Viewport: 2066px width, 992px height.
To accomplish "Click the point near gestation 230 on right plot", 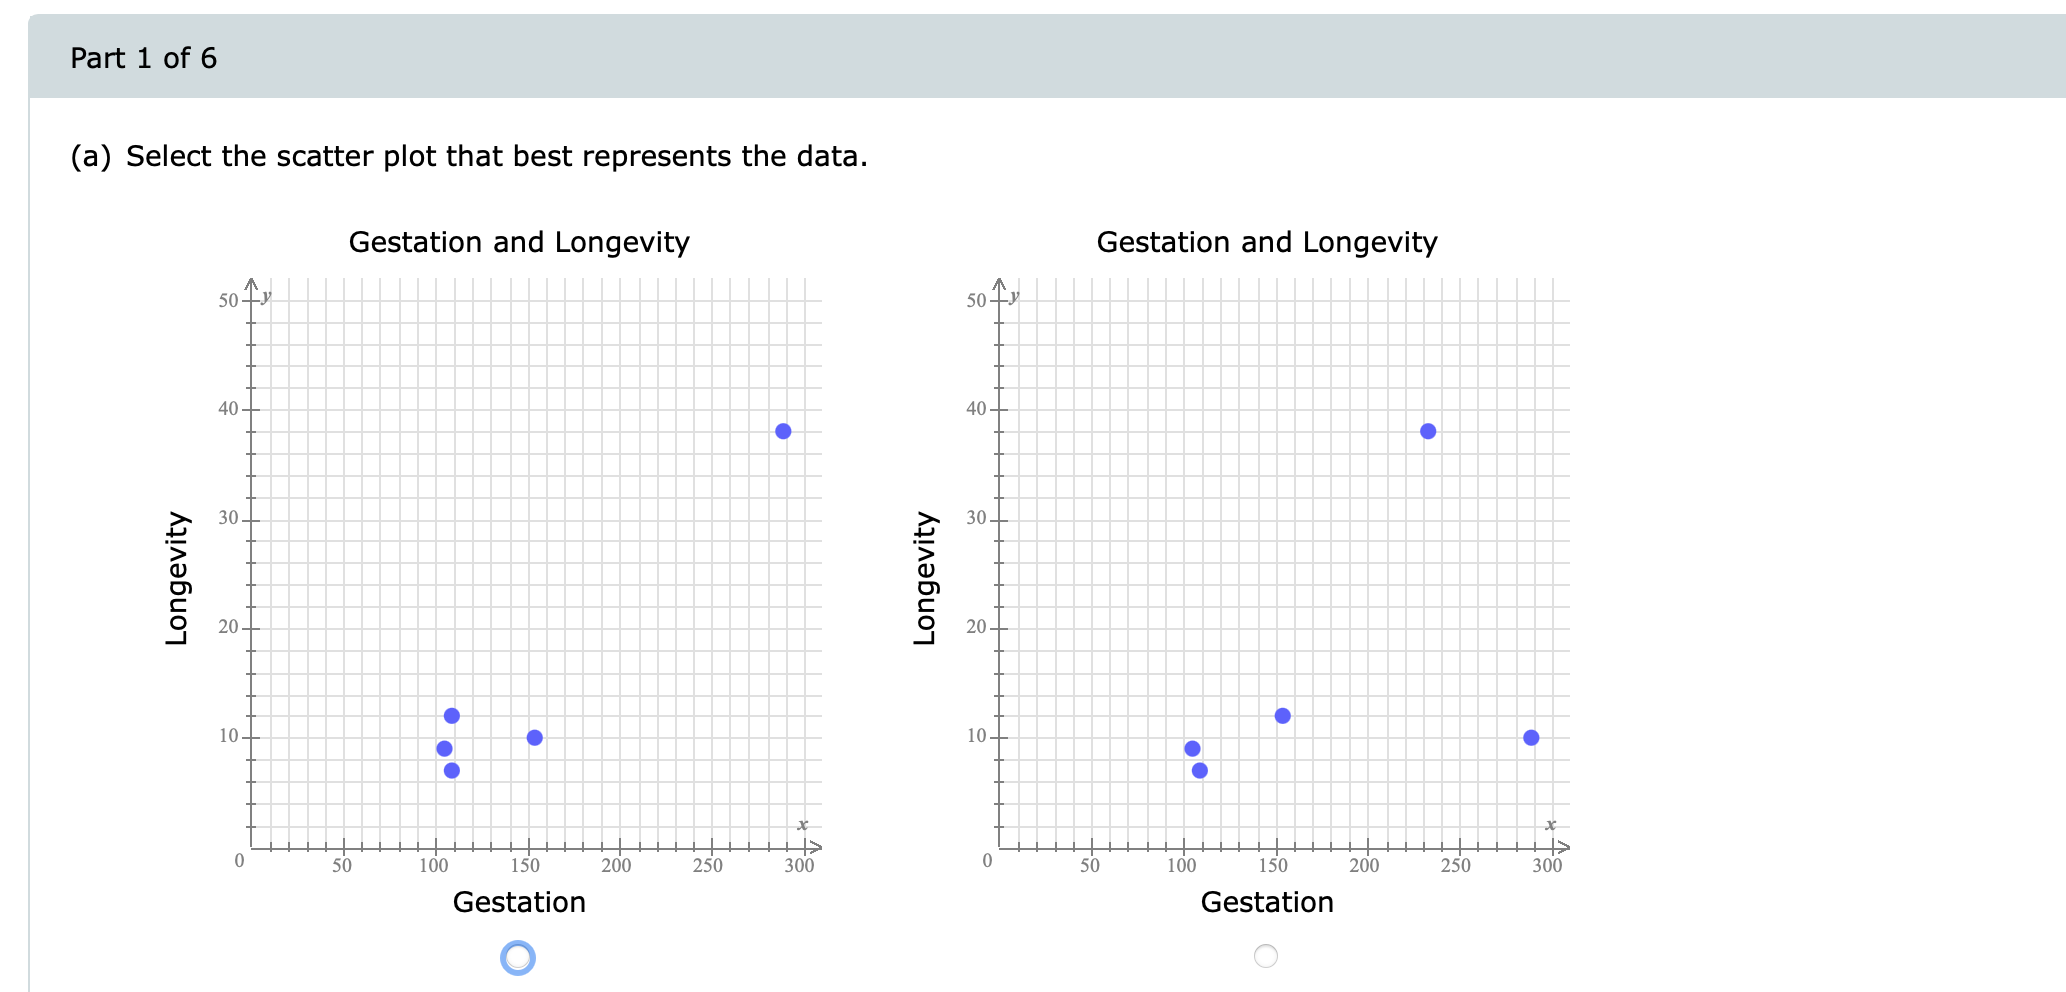I will pyautogui.click(x=1428, y=430).
